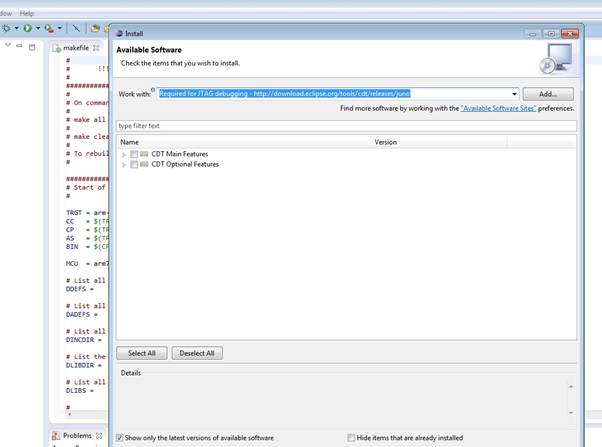Switch to the Problems tab

pyautogui.click(x=75, y=436)
